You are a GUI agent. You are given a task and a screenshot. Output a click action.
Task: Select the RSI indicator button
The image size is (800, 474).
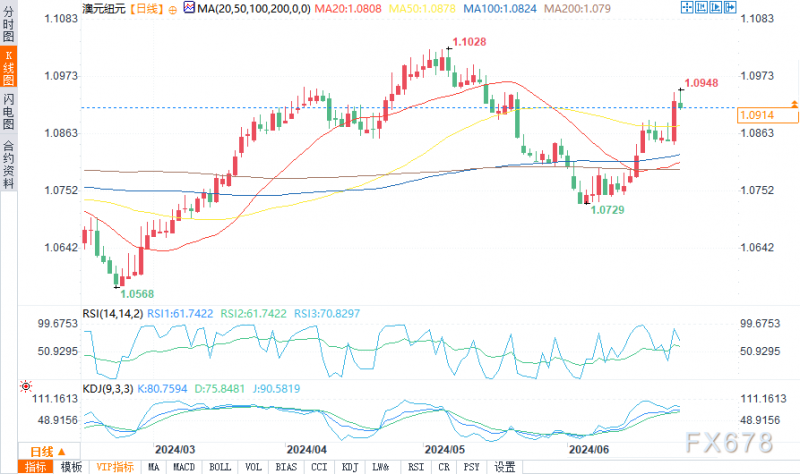coord(416,467)
